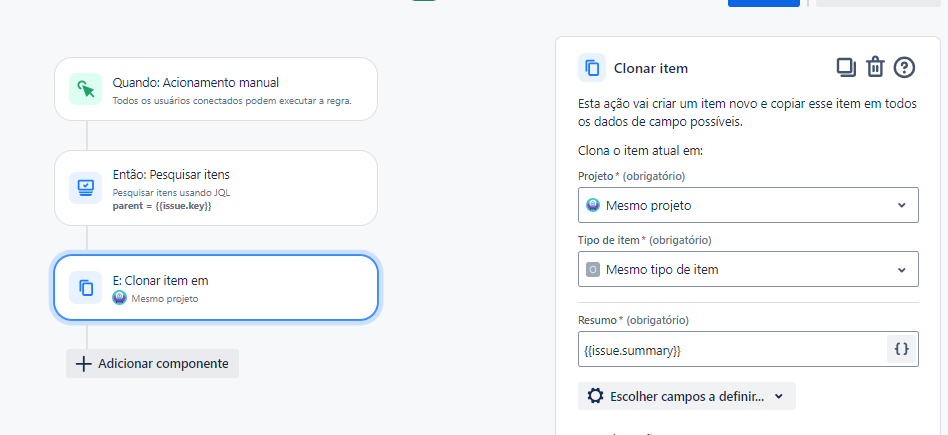Click the green manual trigger cursor icon
This screenshot has width=948, height=435.
click(x=86, y=89)
